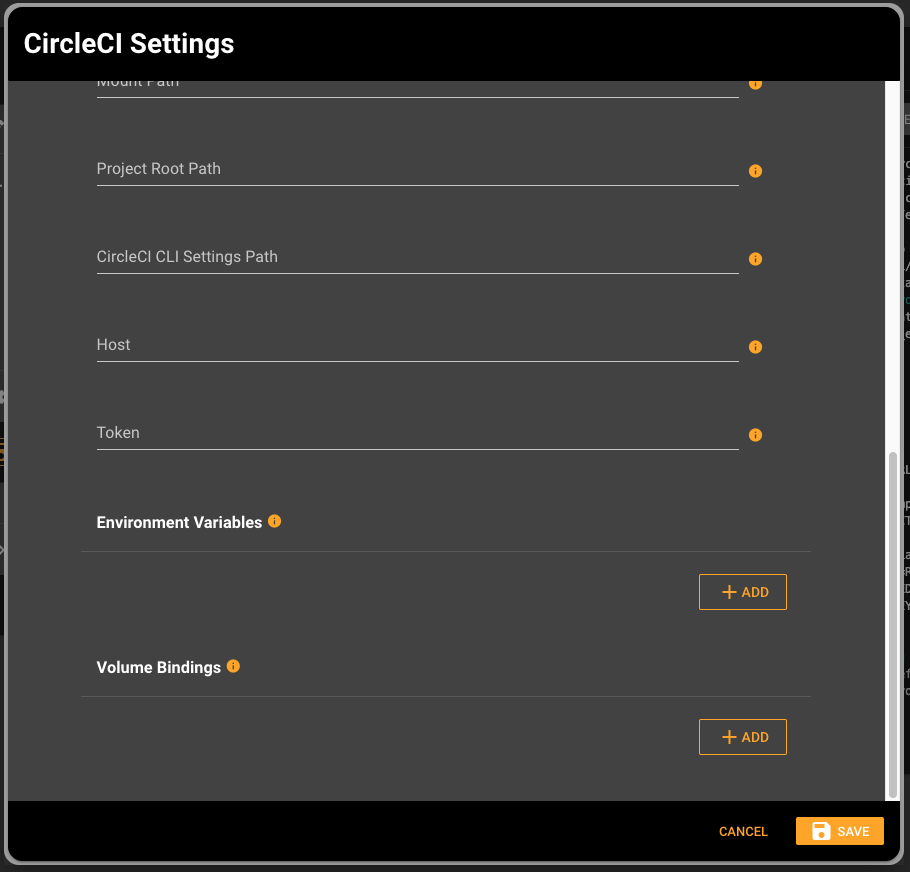Click into the Token input field

click(x=417, y=433)
